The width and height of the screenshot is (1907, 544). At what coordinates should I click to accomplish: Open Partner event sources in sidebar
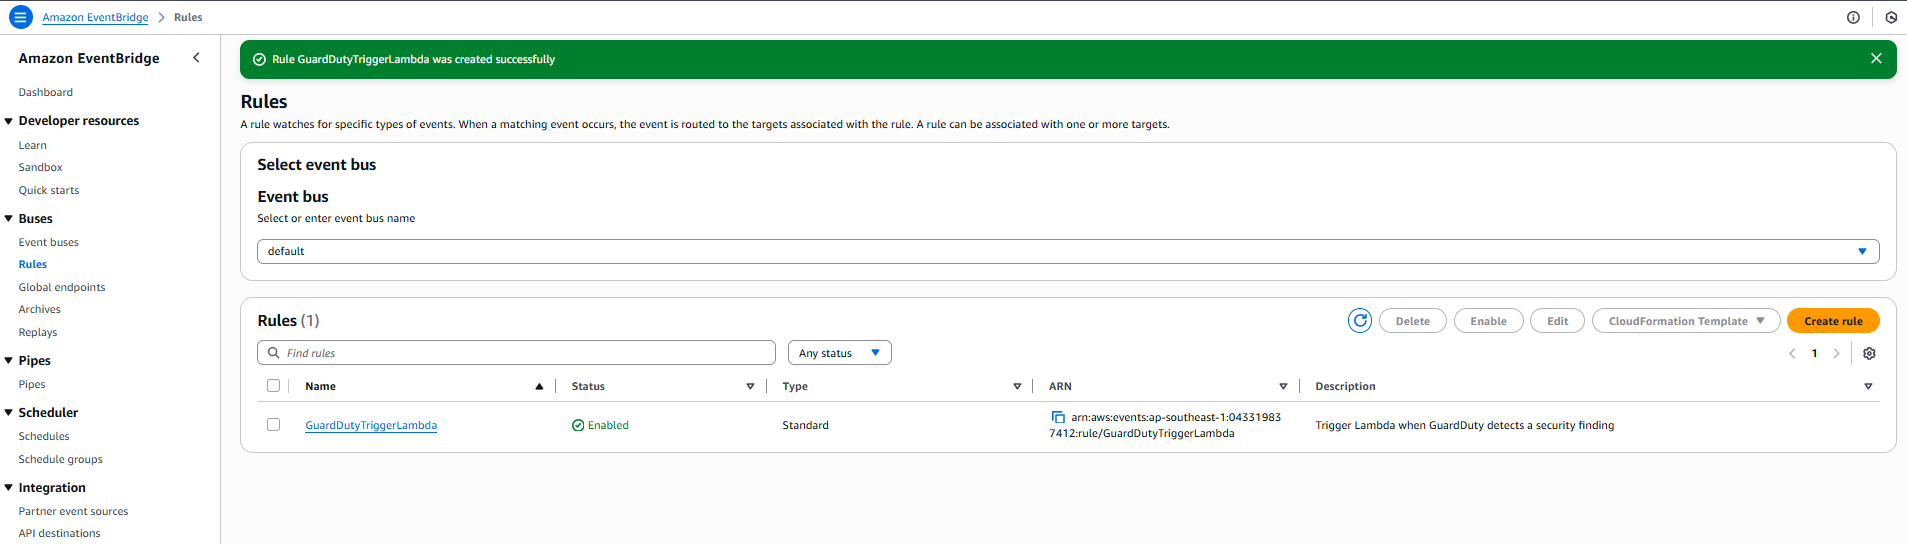click(x=73, y=511)
